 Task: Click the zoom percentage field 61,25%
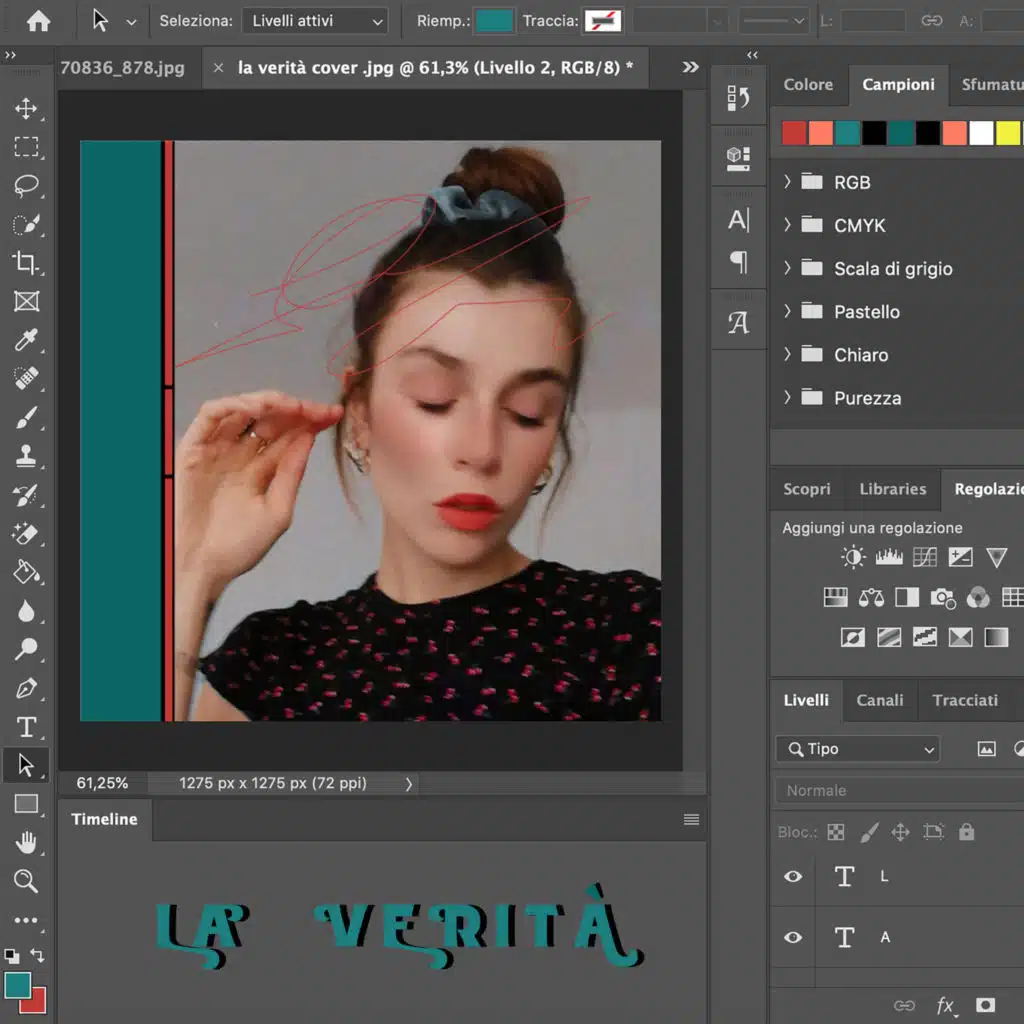[102, 783]
